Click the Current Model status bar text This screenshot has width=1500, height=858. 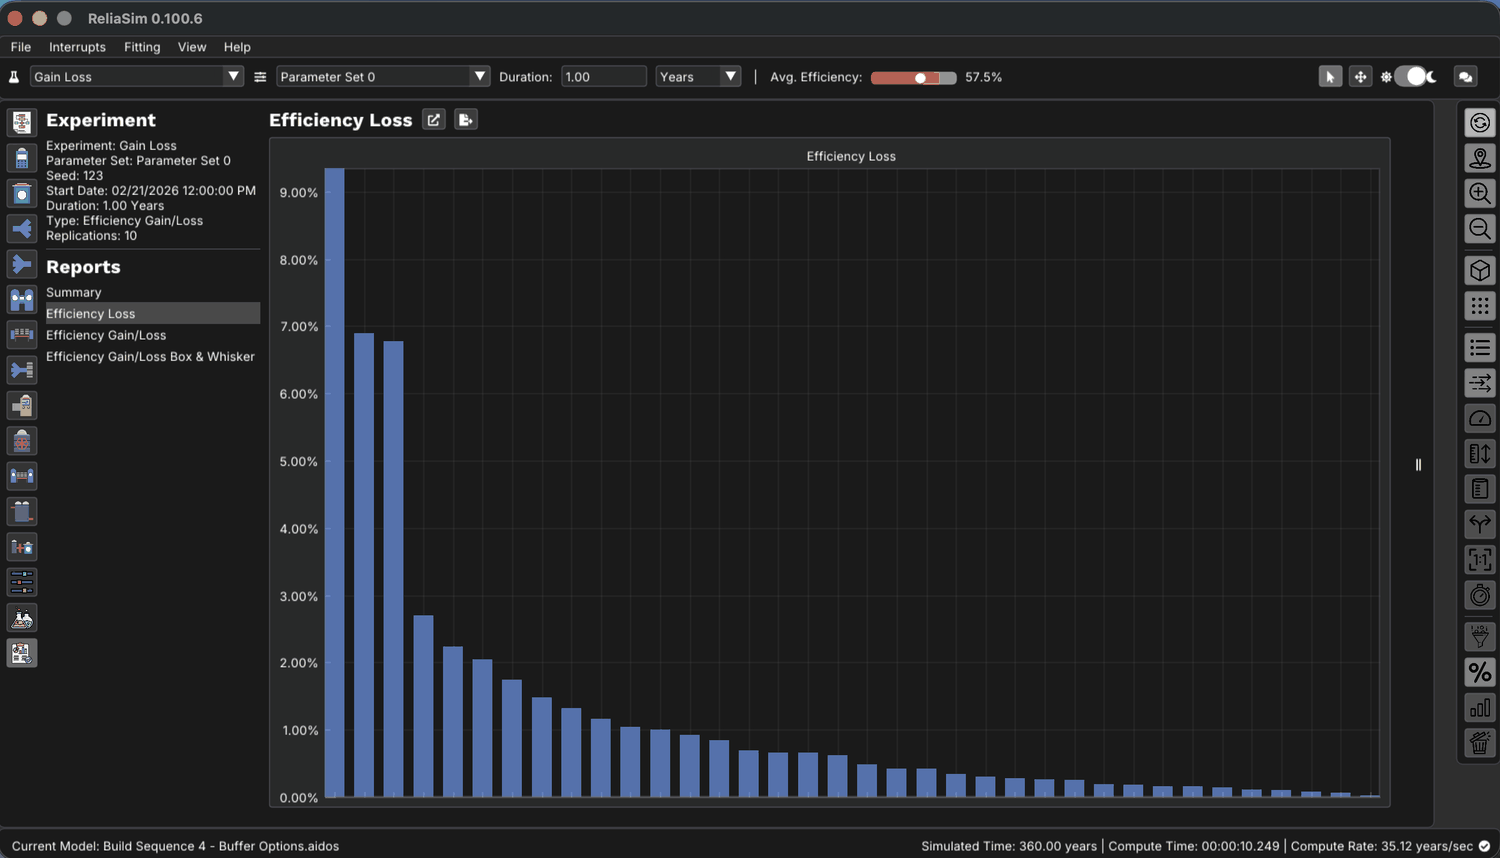point(175,846)
